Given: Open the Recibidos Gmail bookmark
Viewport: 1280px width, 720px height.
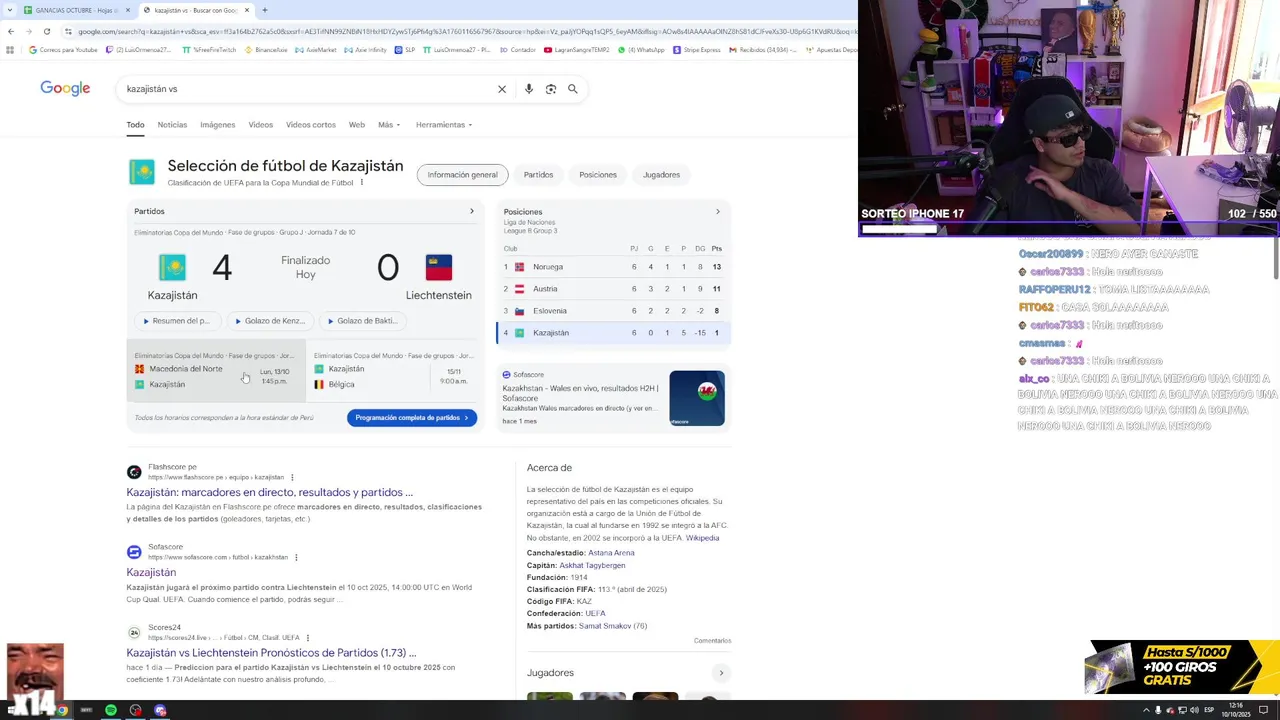Looking at the screenshot, I should click(762, 49).
